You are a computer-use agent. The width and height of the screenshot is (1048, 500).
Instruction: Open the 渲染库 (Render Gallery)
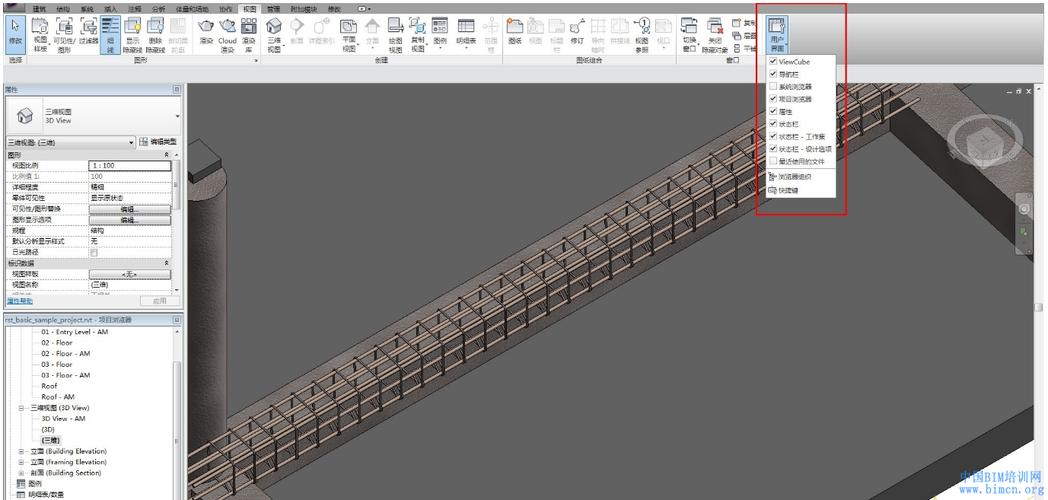pos(249,35)
